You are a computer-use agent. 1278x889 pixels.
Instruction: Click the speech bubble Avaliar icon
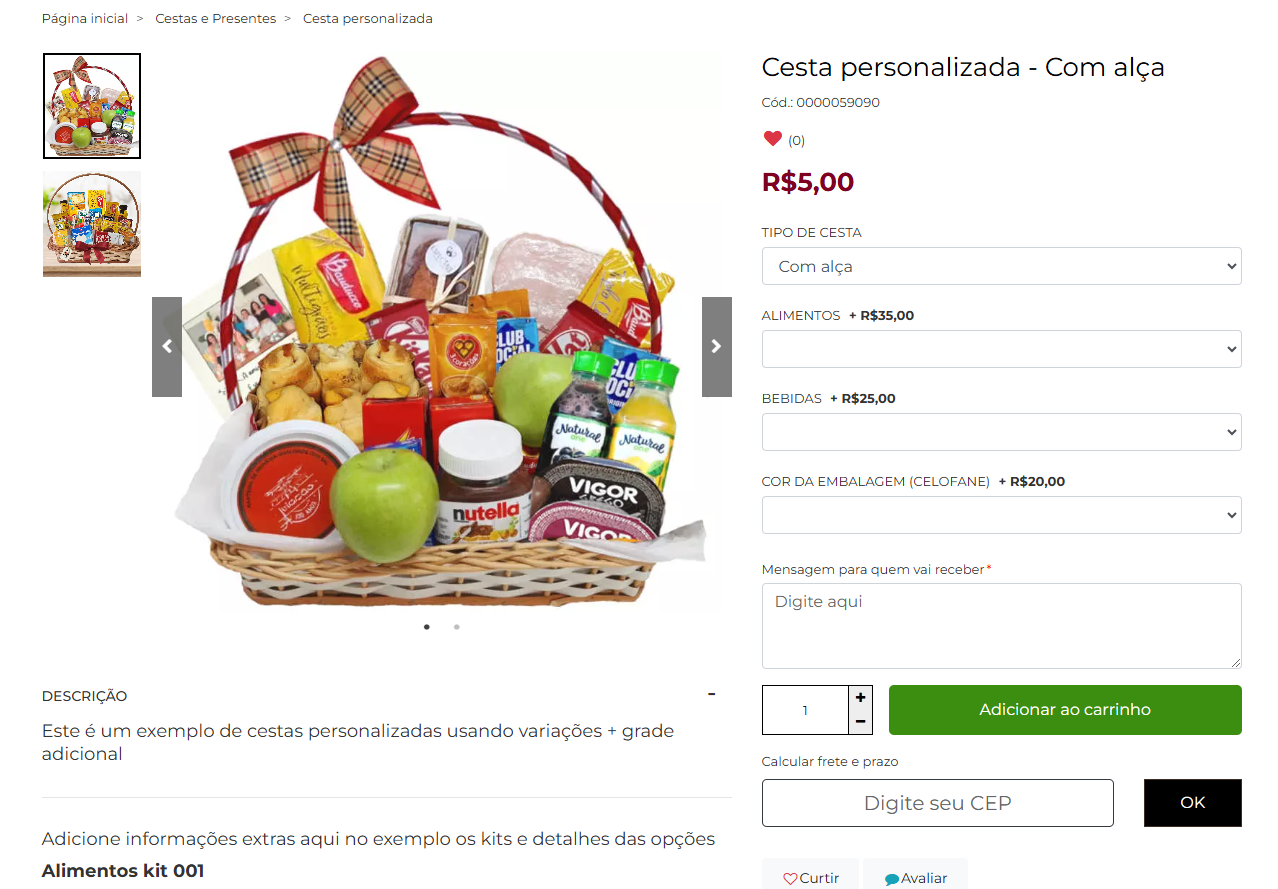[892, 880]
